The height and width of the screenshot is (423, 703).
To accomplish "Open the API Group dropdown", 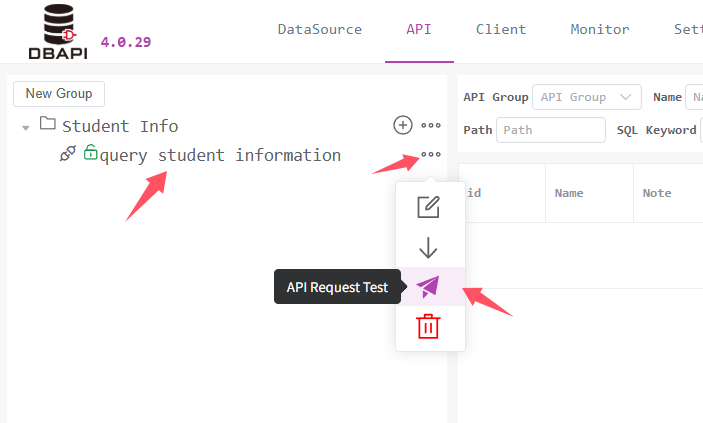I will click(x=586, y=97).
